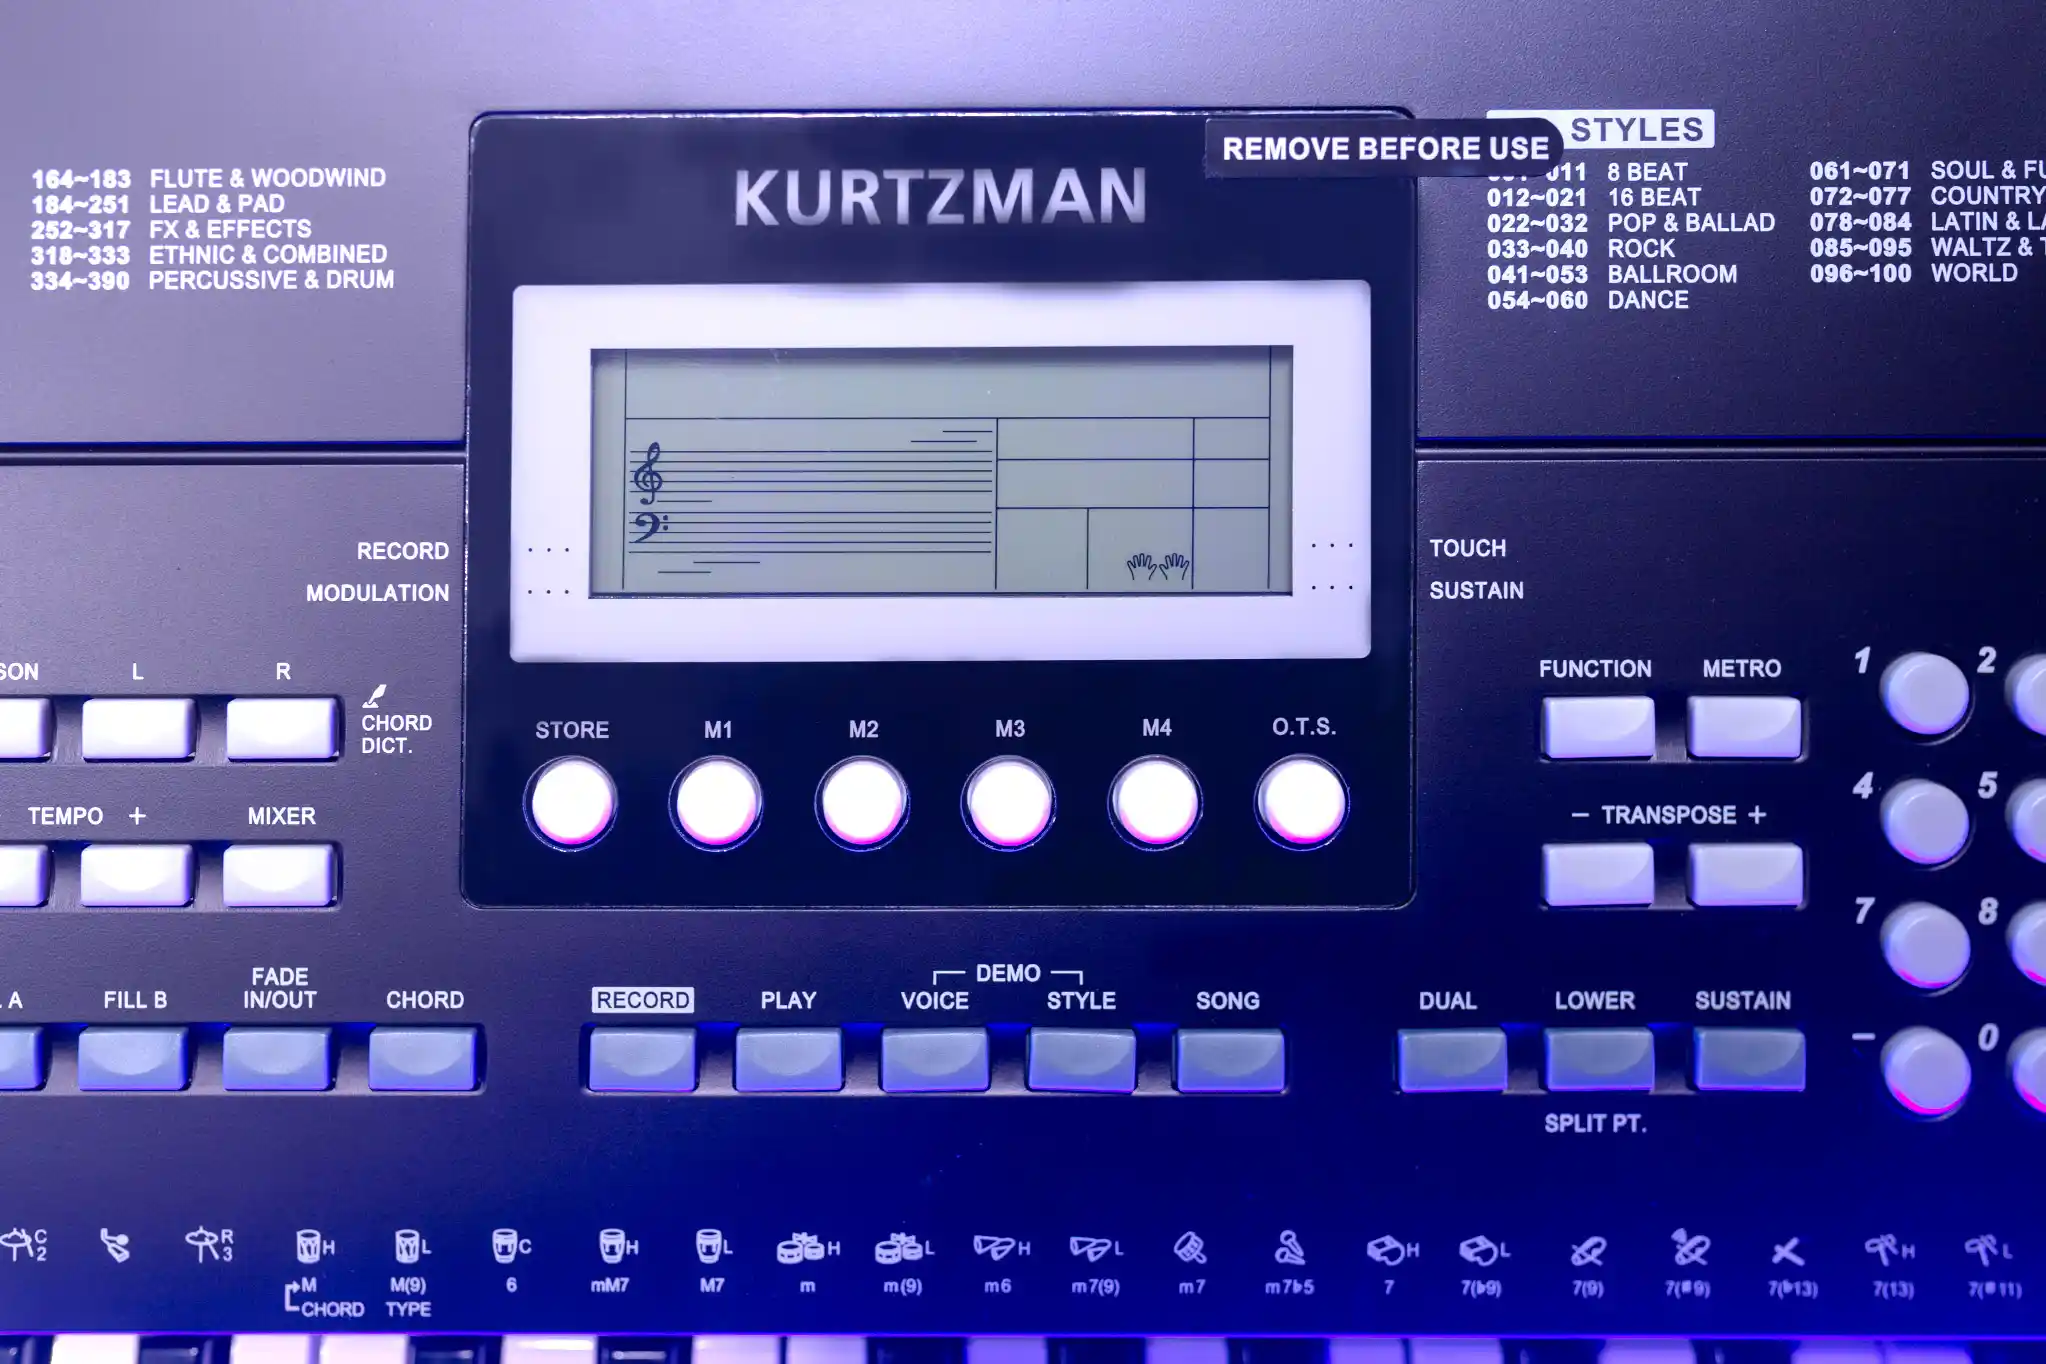
Task: Toggle the SUSTAIN button
Action: [x=1748, y=1061]
